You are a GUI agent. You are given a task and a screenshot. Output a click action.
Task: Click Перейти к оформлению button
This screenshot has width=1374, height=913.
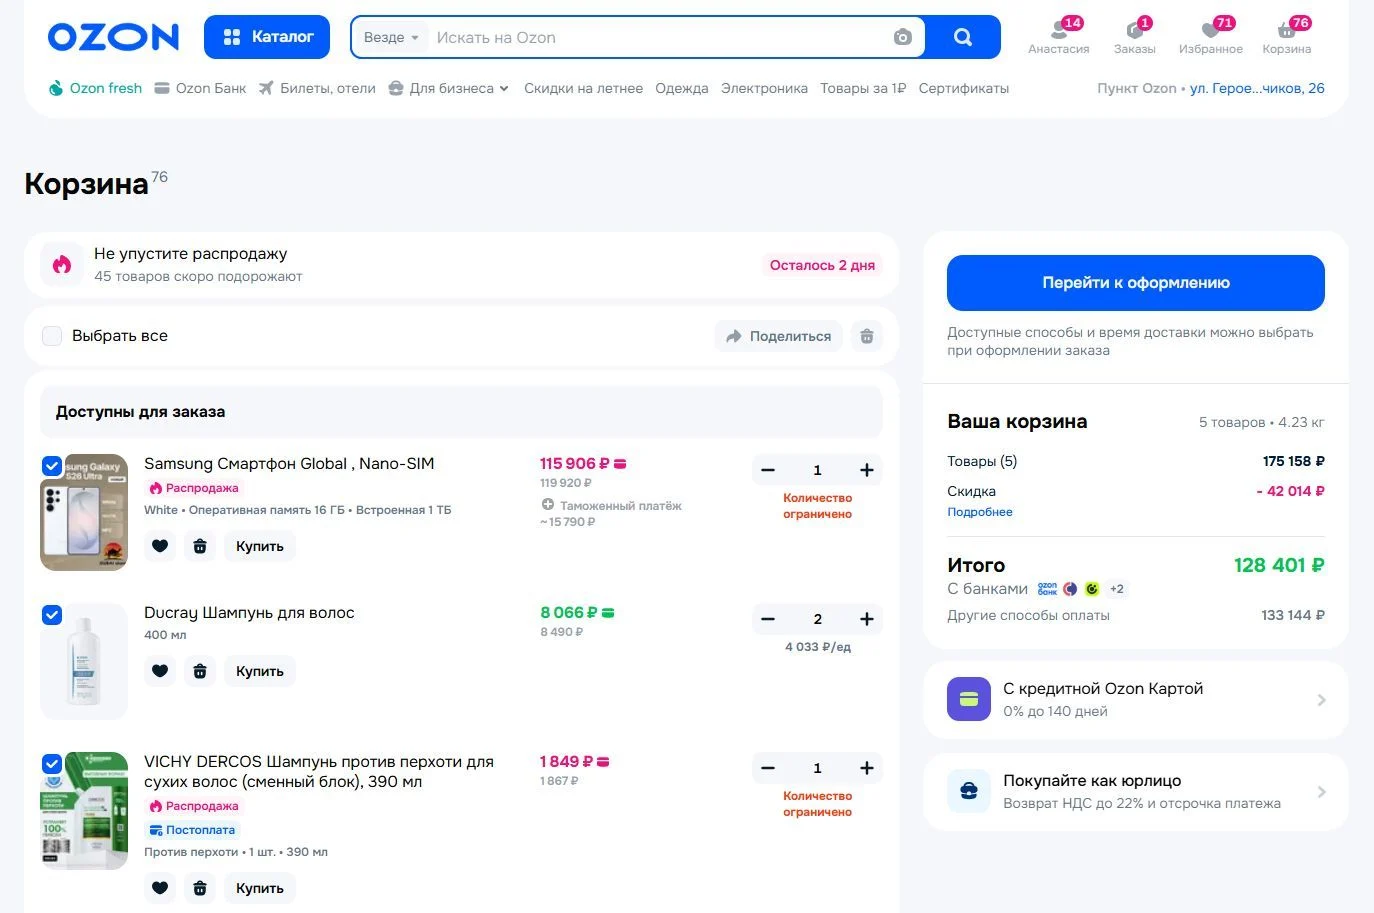point(1135,283)
